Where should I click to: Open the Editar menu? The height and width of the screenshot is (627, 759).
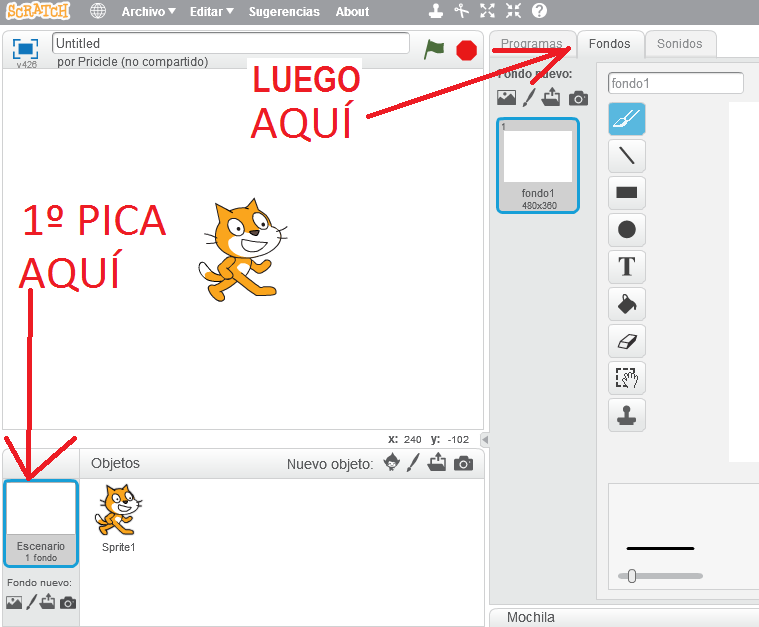click(212, 12)
